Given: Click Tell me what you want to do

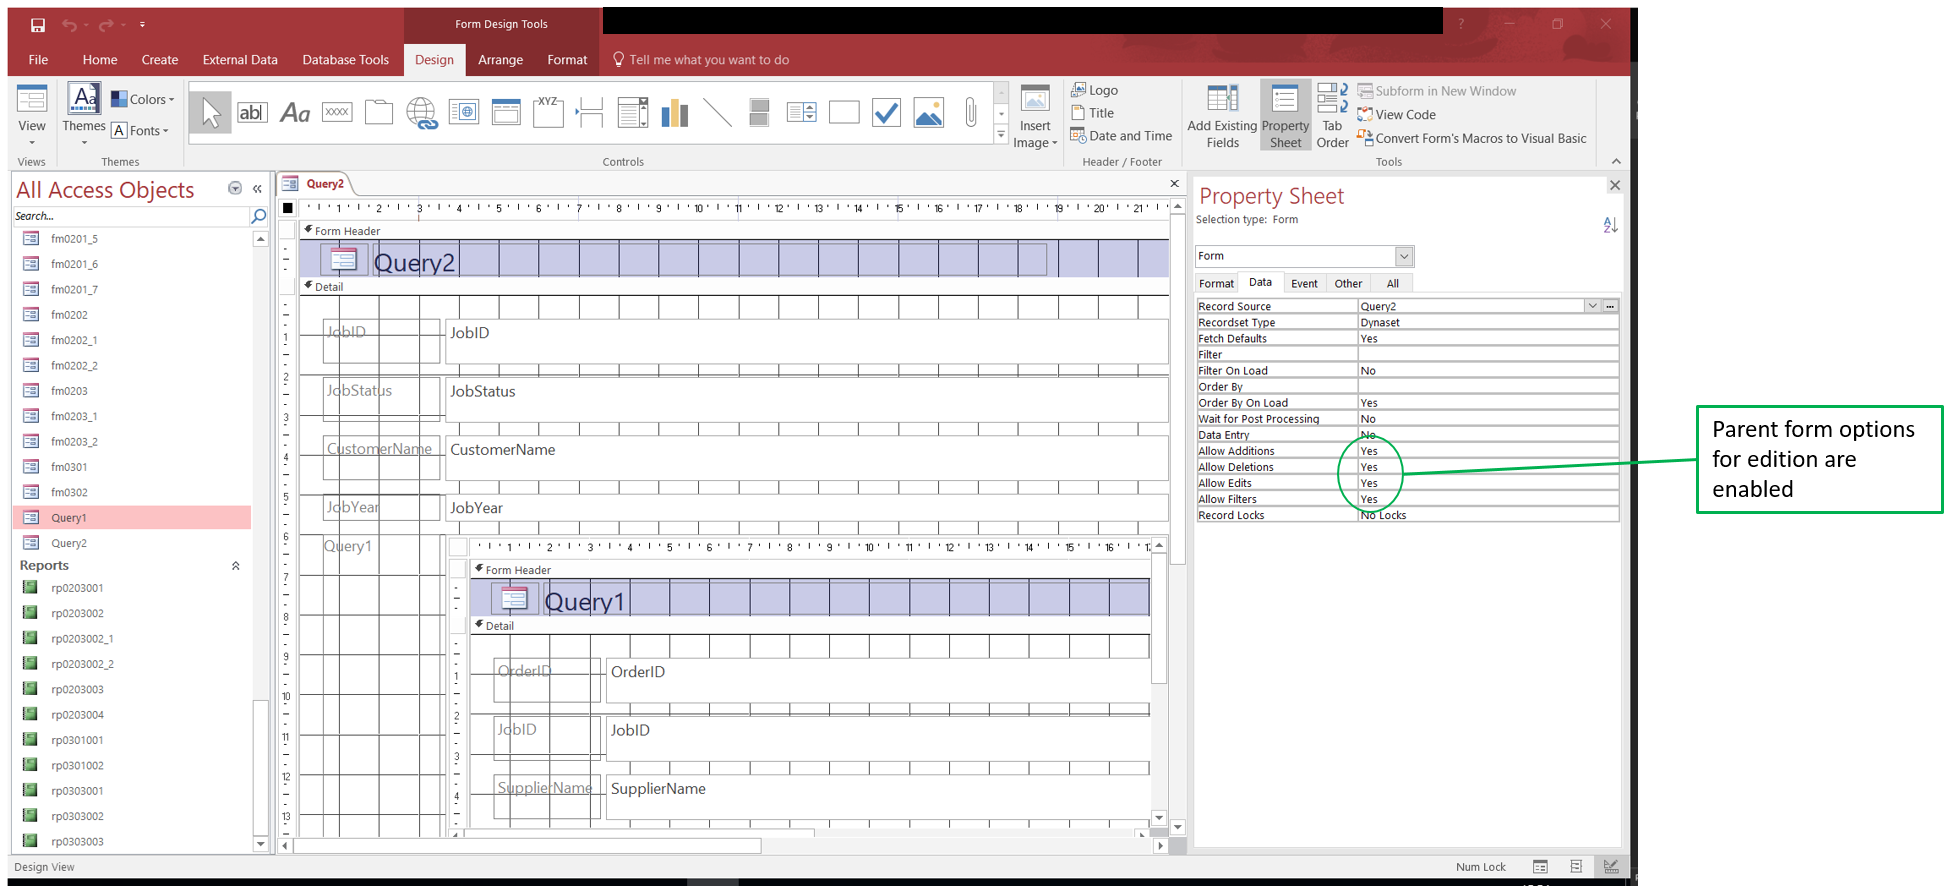Looking at the screenshot, I should 700,60.
